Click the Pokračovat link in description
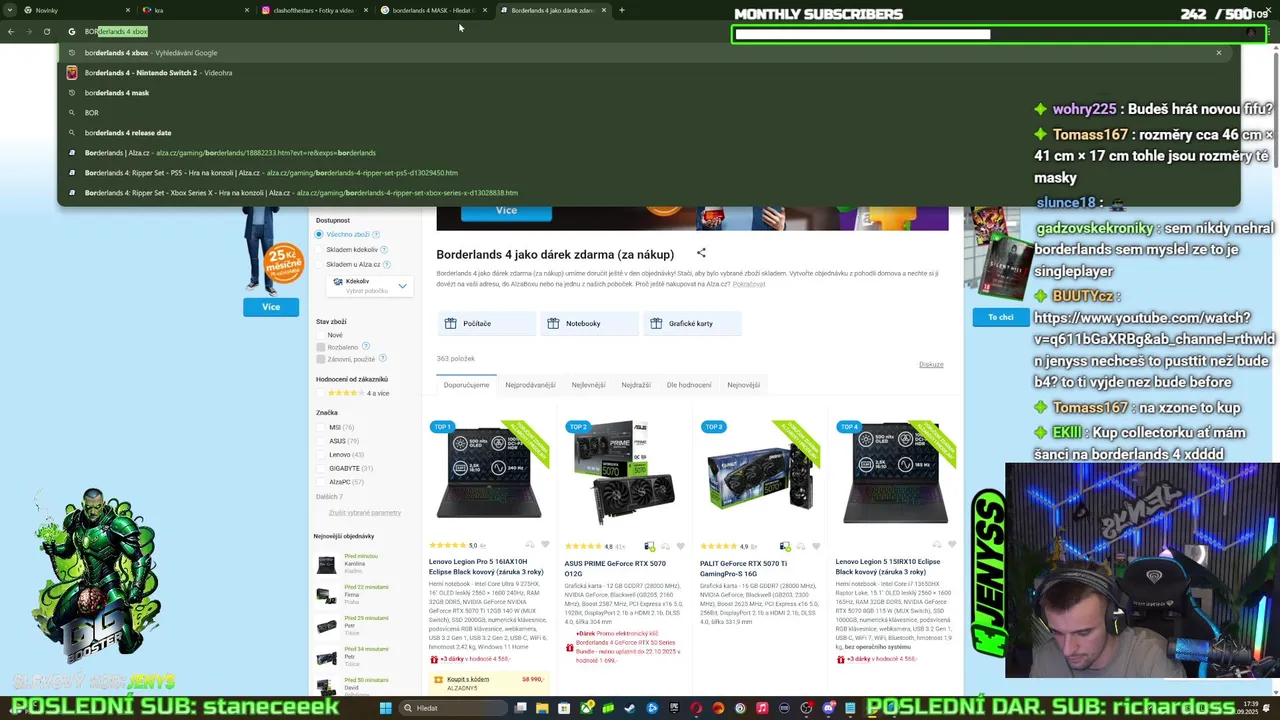 pos(748,284)
